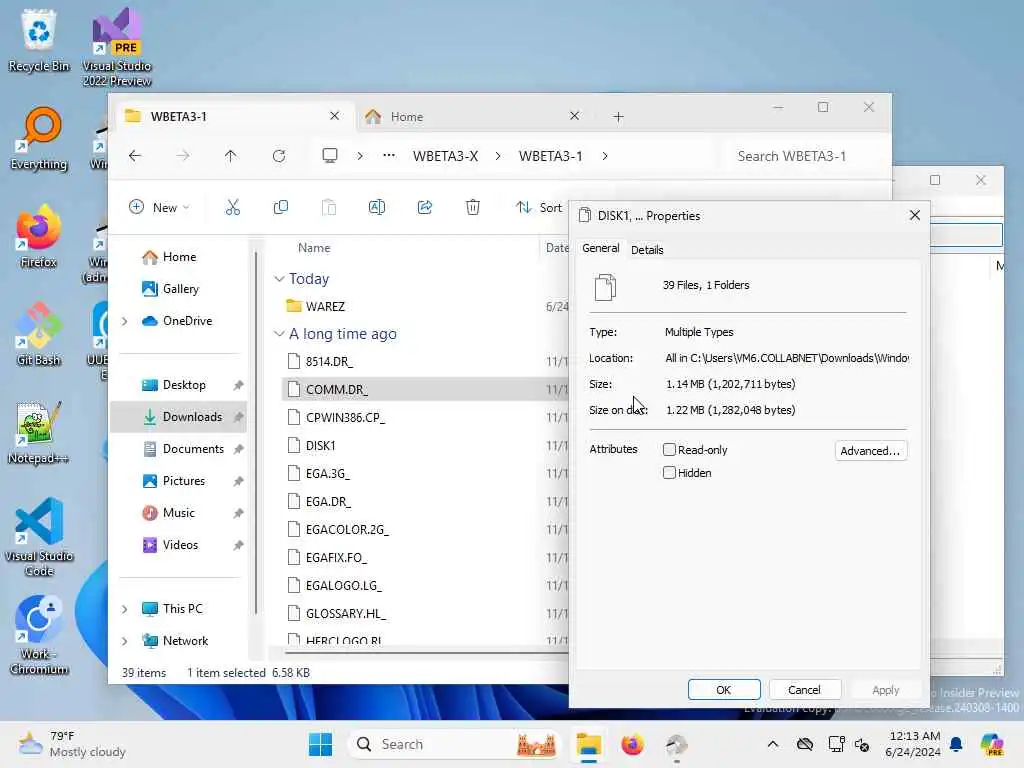
Task: Select Gallery in the navigation pane
Action: 179,289
